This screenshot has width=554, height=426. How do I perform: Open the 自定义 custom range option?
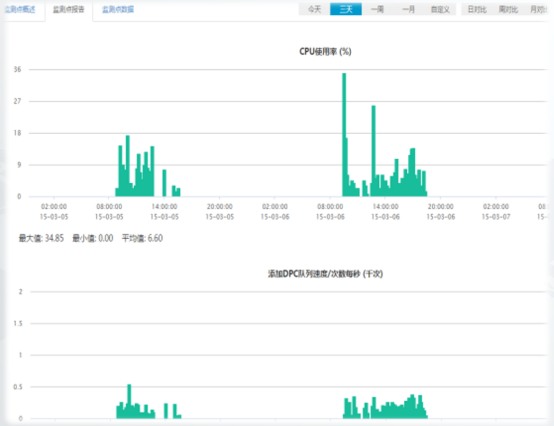[440, 9]
